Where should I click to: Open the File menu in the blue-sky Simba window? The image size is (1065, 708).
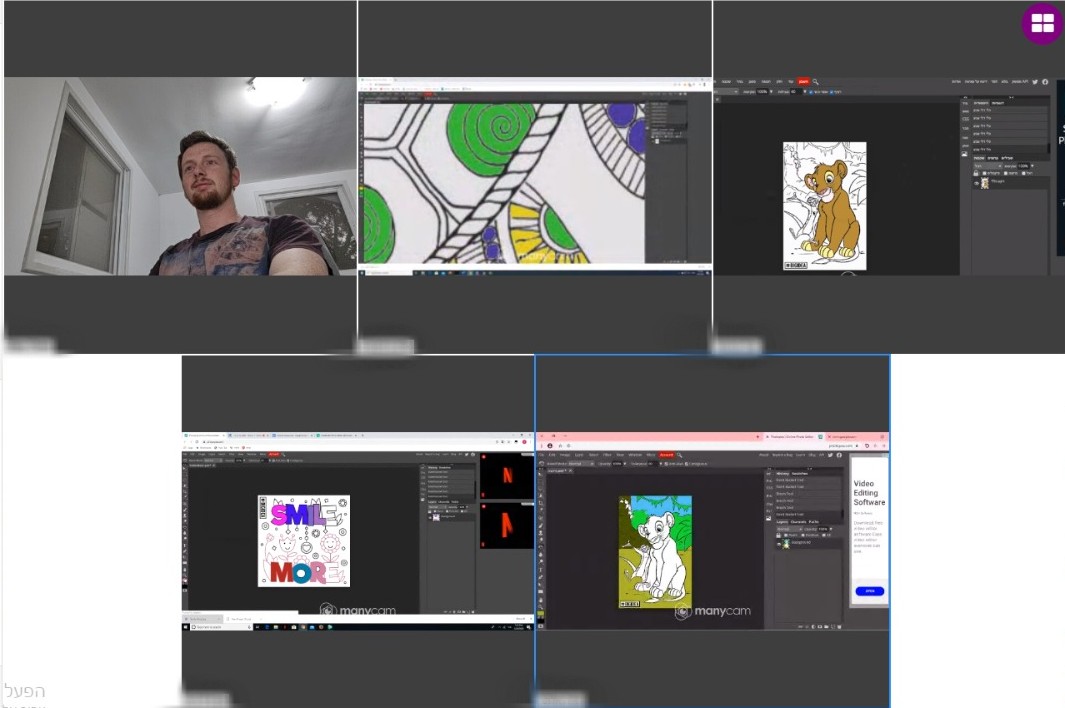click(551, 455)
